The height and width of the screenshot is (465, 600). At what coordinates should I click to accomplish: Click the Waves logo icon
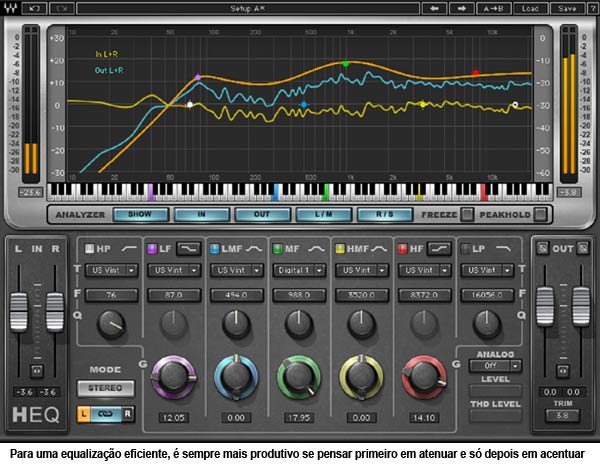10,8
